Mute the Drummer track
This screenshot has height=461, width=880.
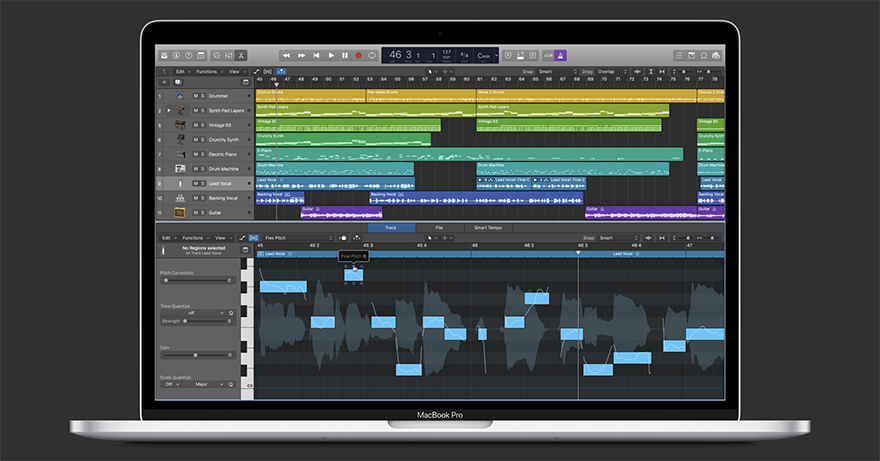195,96
